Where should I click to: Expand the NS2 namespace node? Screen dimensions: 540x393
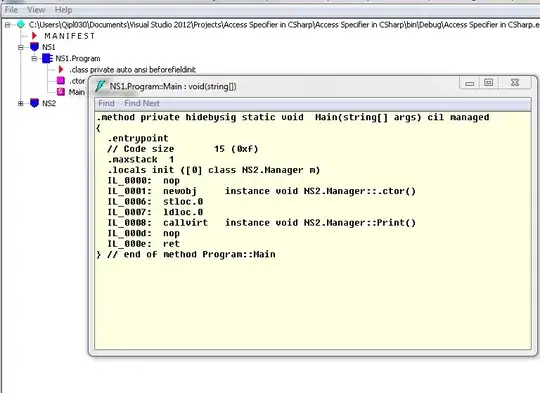21,103
